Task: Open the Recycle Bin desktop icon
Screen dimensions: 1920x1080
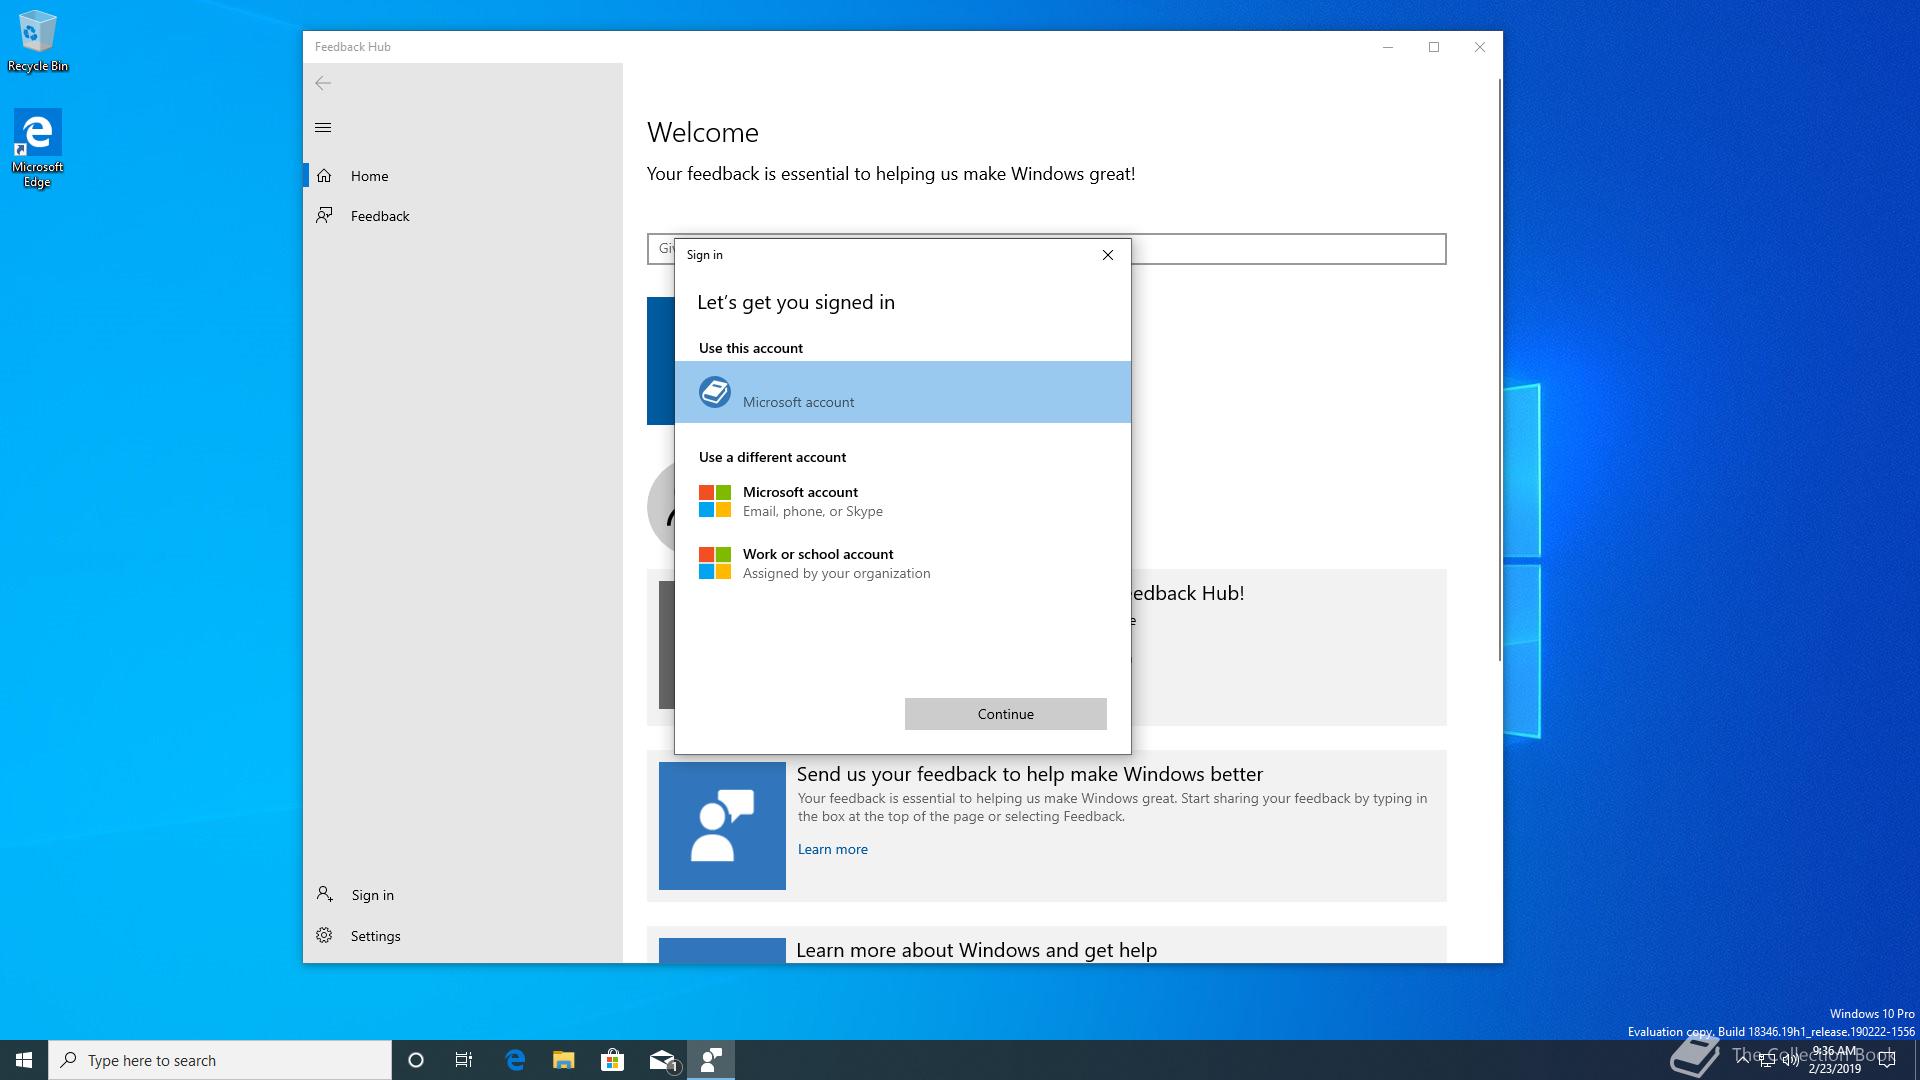Action: [38, 42]
